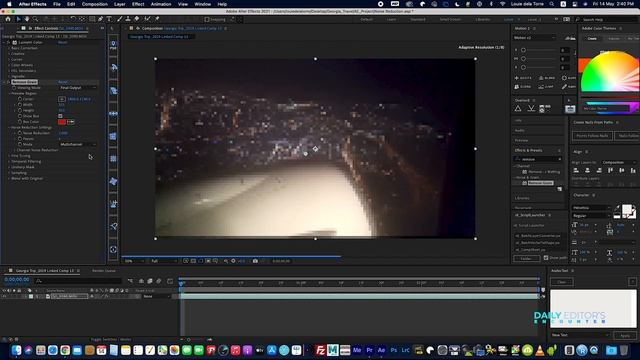
Task: Click the BLEND button in Motion panel
Action: 547,78
